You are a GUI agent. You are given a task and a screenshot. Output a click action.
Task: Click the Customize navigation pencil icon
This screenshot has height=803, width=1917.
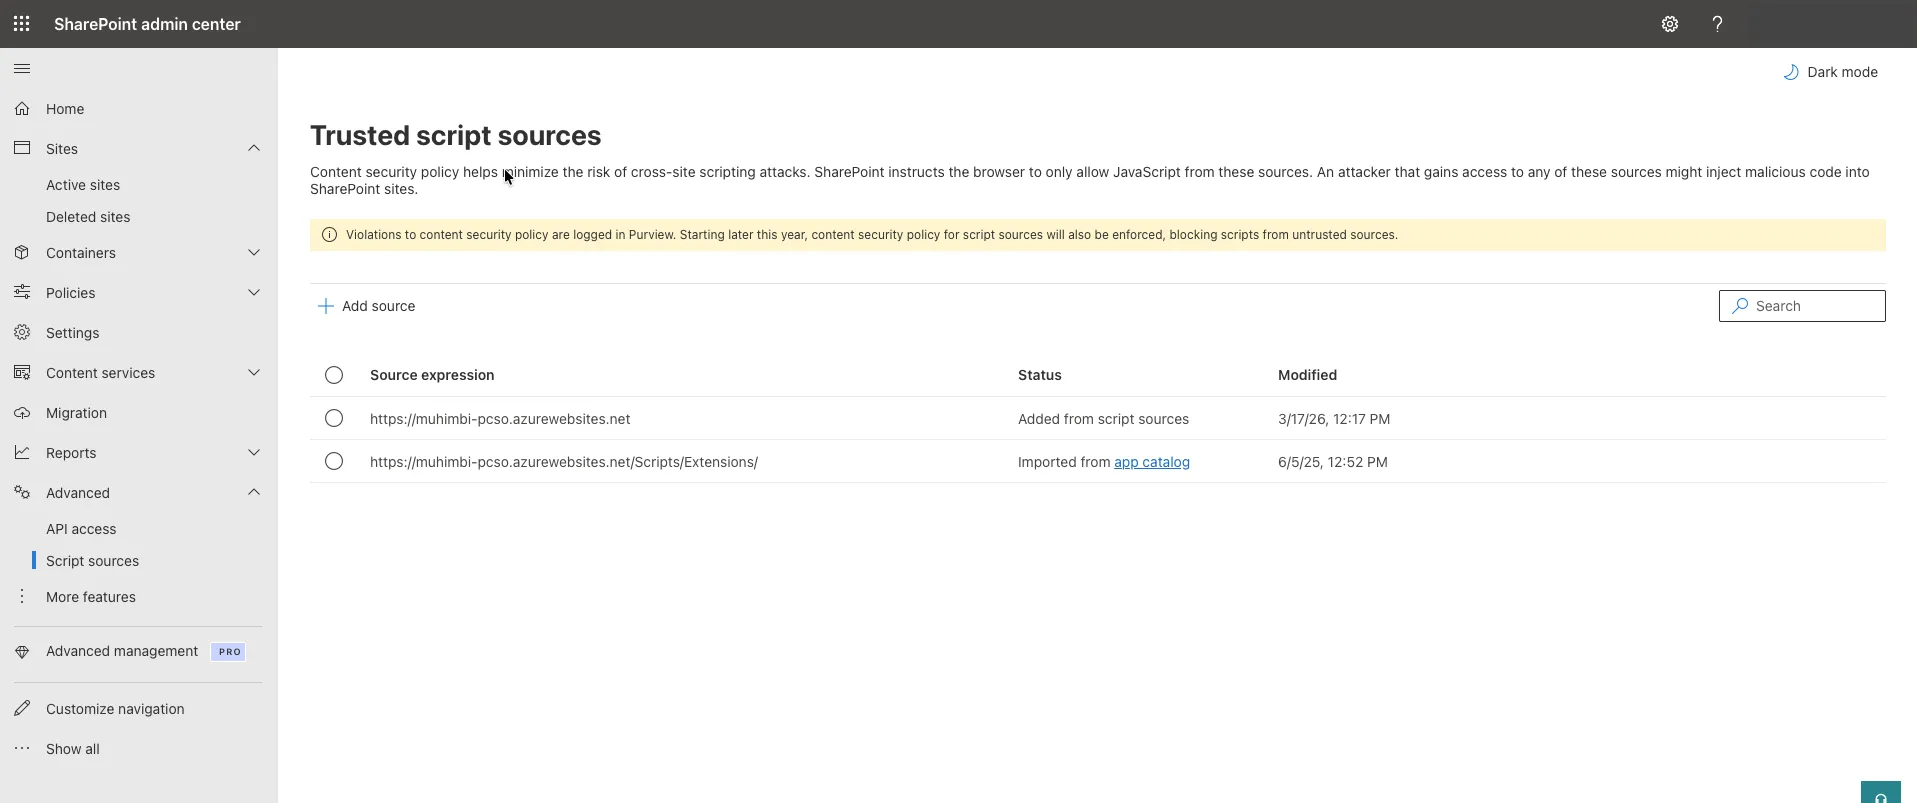[x=22, y=708]
